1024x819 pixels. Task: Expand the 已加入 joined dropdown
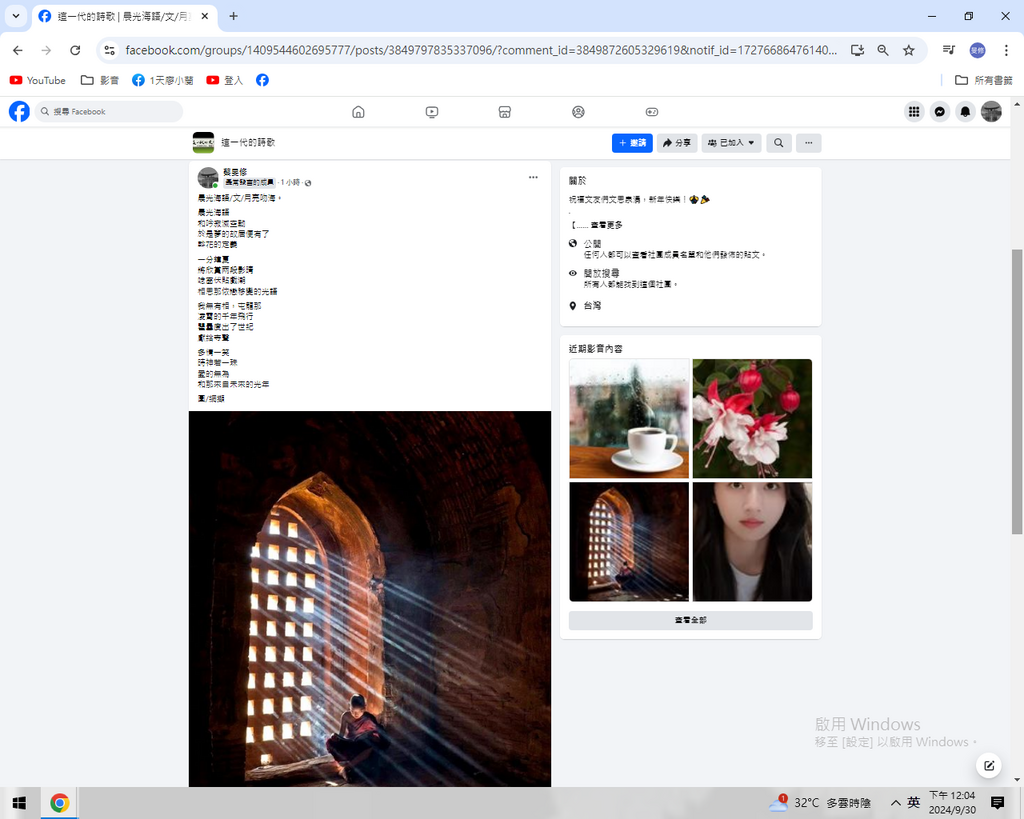pos(731,143)
